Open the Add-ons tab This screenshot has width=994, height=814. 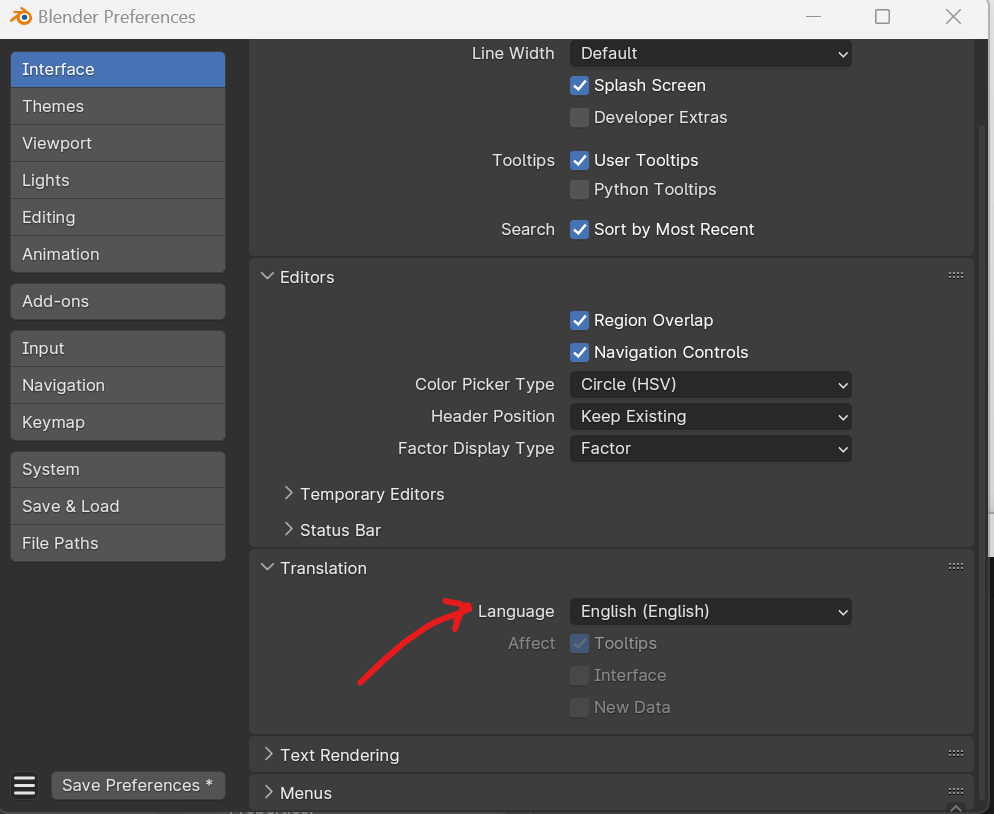pos(118,302)
